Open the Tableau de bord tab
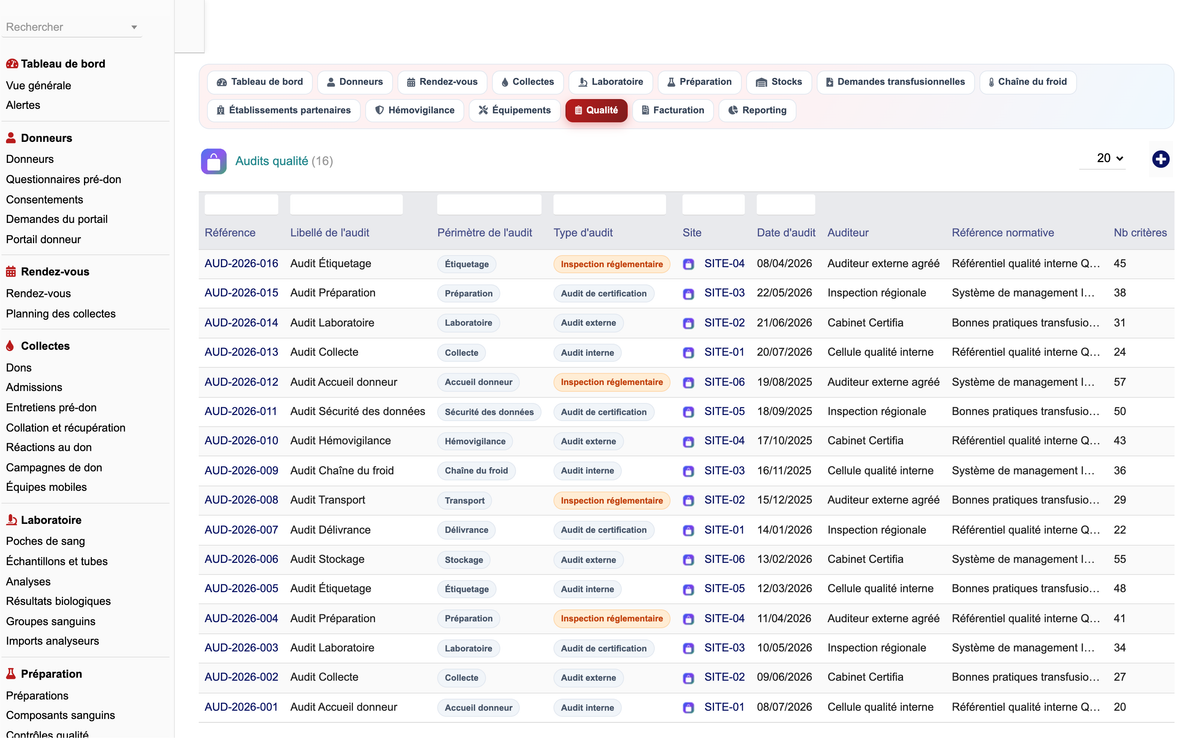The width and height of the screenshot is (1200, 743). (x=260, y=82)
